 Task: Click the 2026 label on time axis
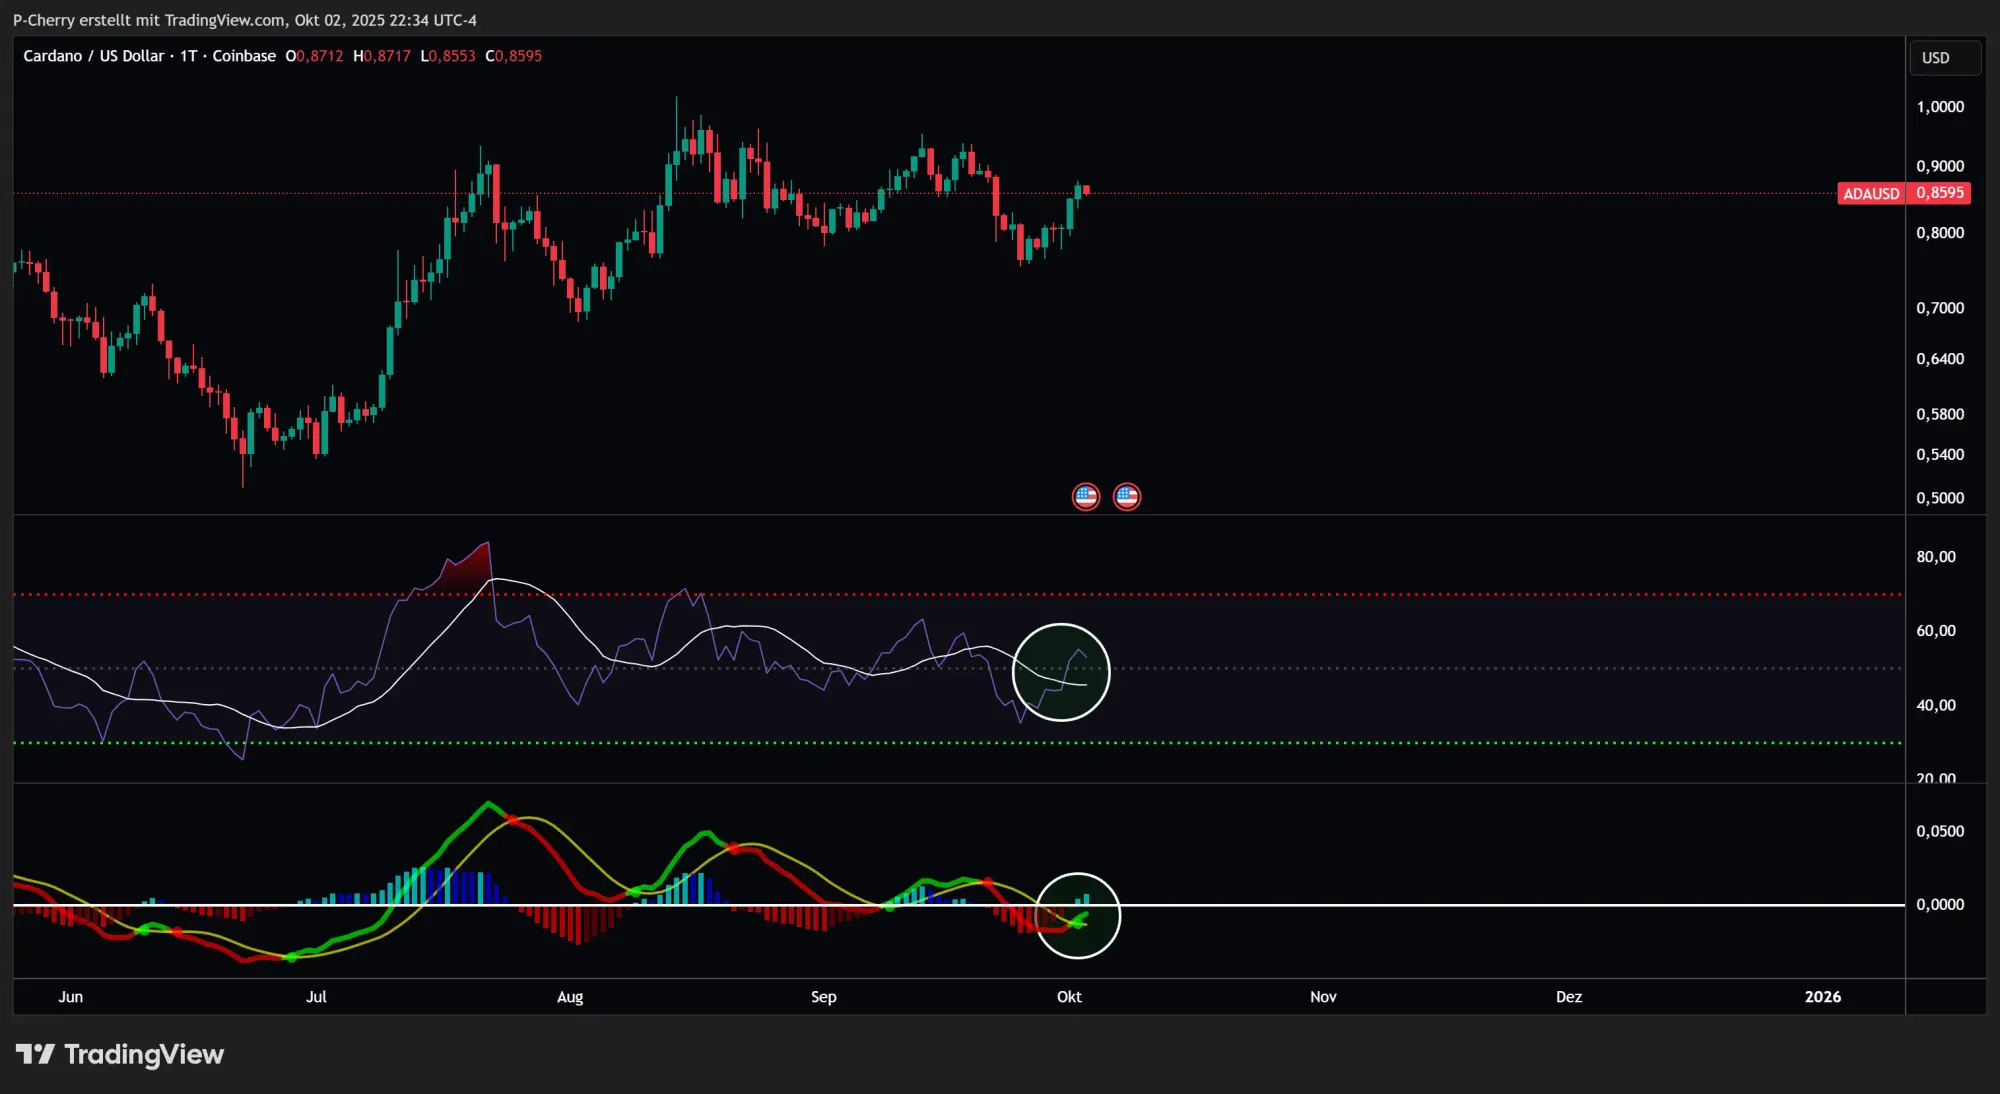(1822, 996)
